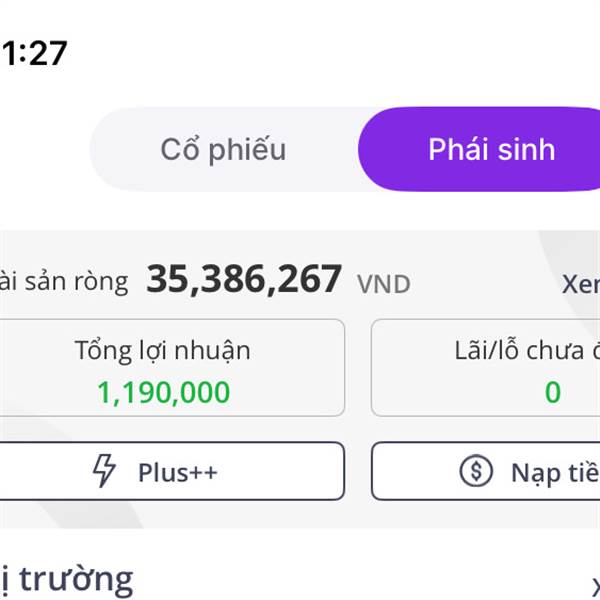Tap the Tài sản ròng label
600x600 pixels.
click(x=64, y=282)
